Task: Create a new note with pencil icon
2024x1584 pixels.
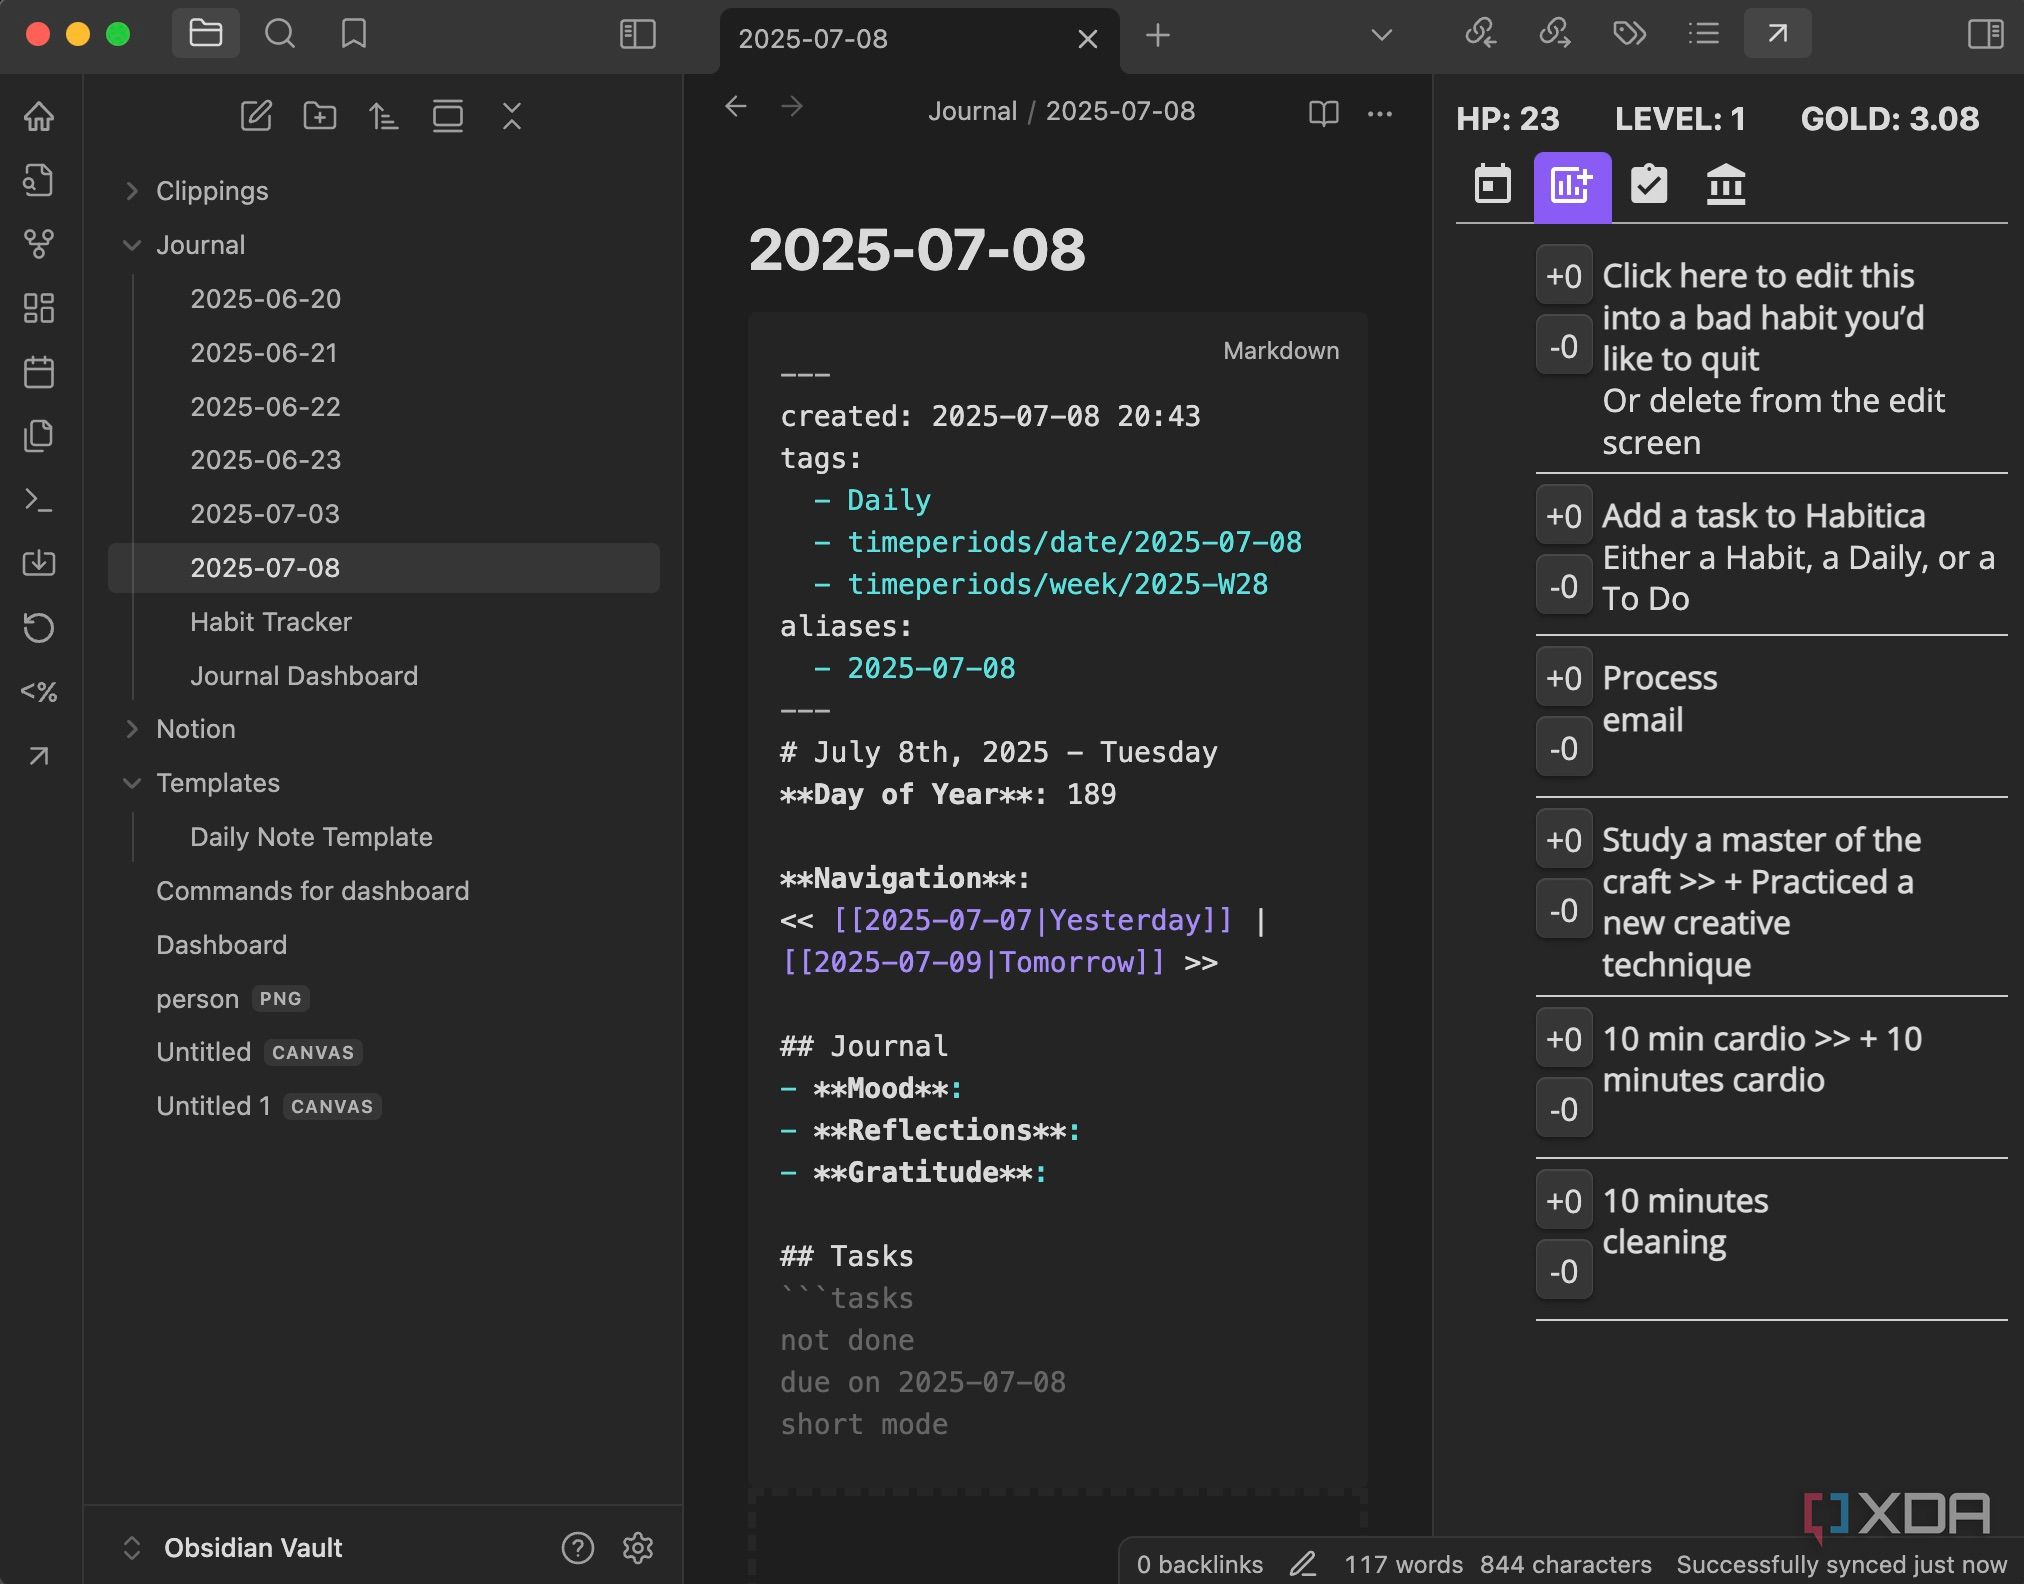Action: tap(256, 116)
